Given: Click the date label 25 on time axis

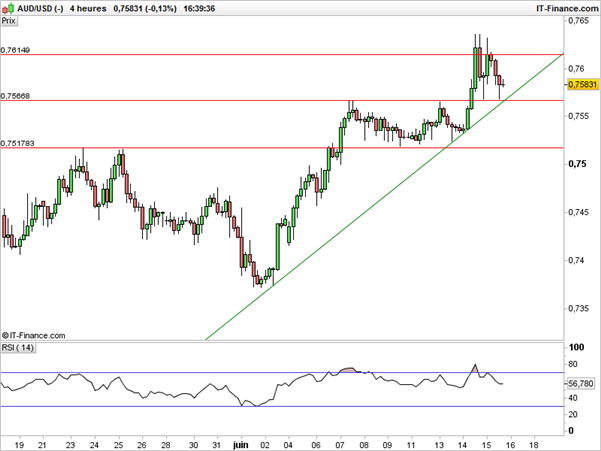Looking at the screenshot, I should pyautogui.click(x=118, y=445).
